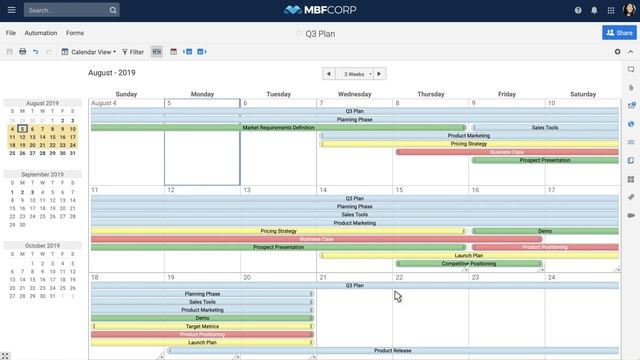Open the Target Metrics event bar

202,327
